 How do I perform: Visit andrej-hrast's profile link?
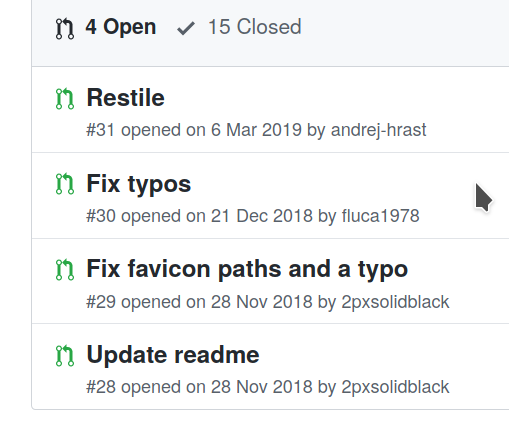tap(378, 130)
